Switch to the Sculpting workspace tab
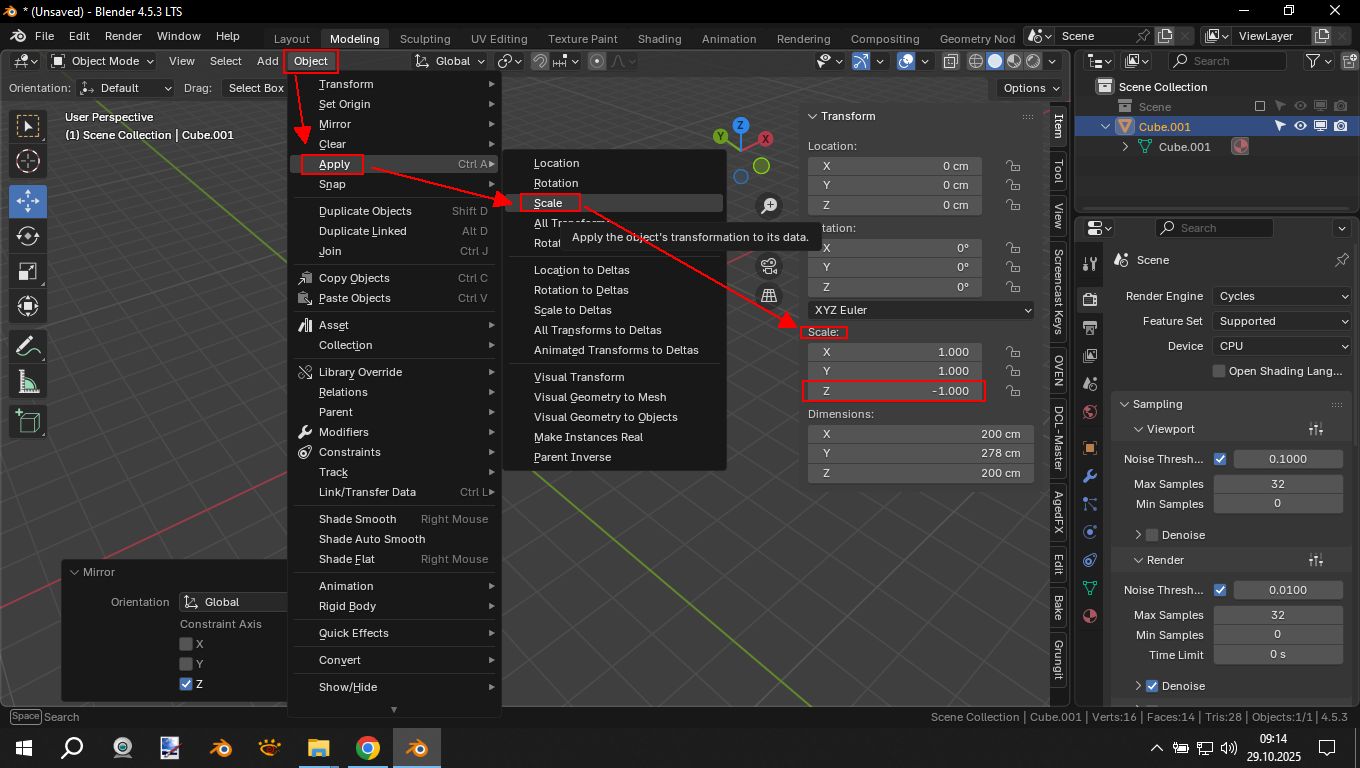The height and width of the screenshot is (768, 1360). point(425,39)
